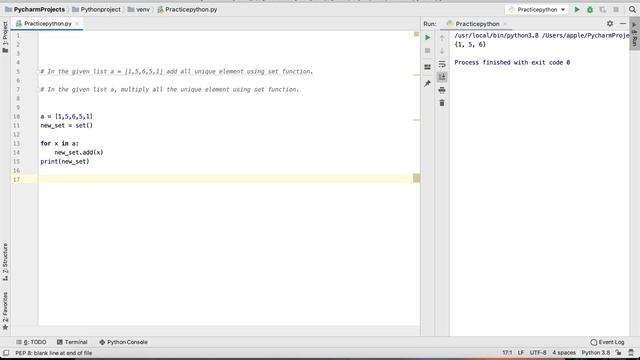This screenshot has height=360, width=640.
Task: Restore layout in the Run panel
Action: pos(427,67)
